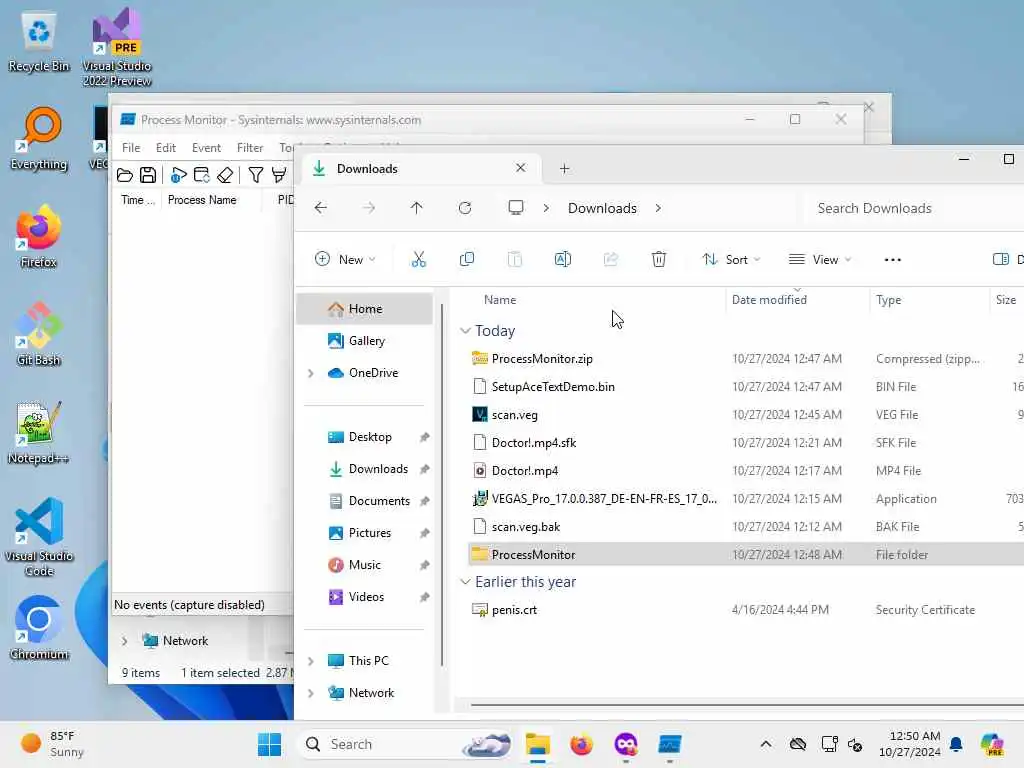Image resolution: width=1024 pixels, height=768 pixels.
Task: Click Process Monitor taskbar icon
Action: 670,744
